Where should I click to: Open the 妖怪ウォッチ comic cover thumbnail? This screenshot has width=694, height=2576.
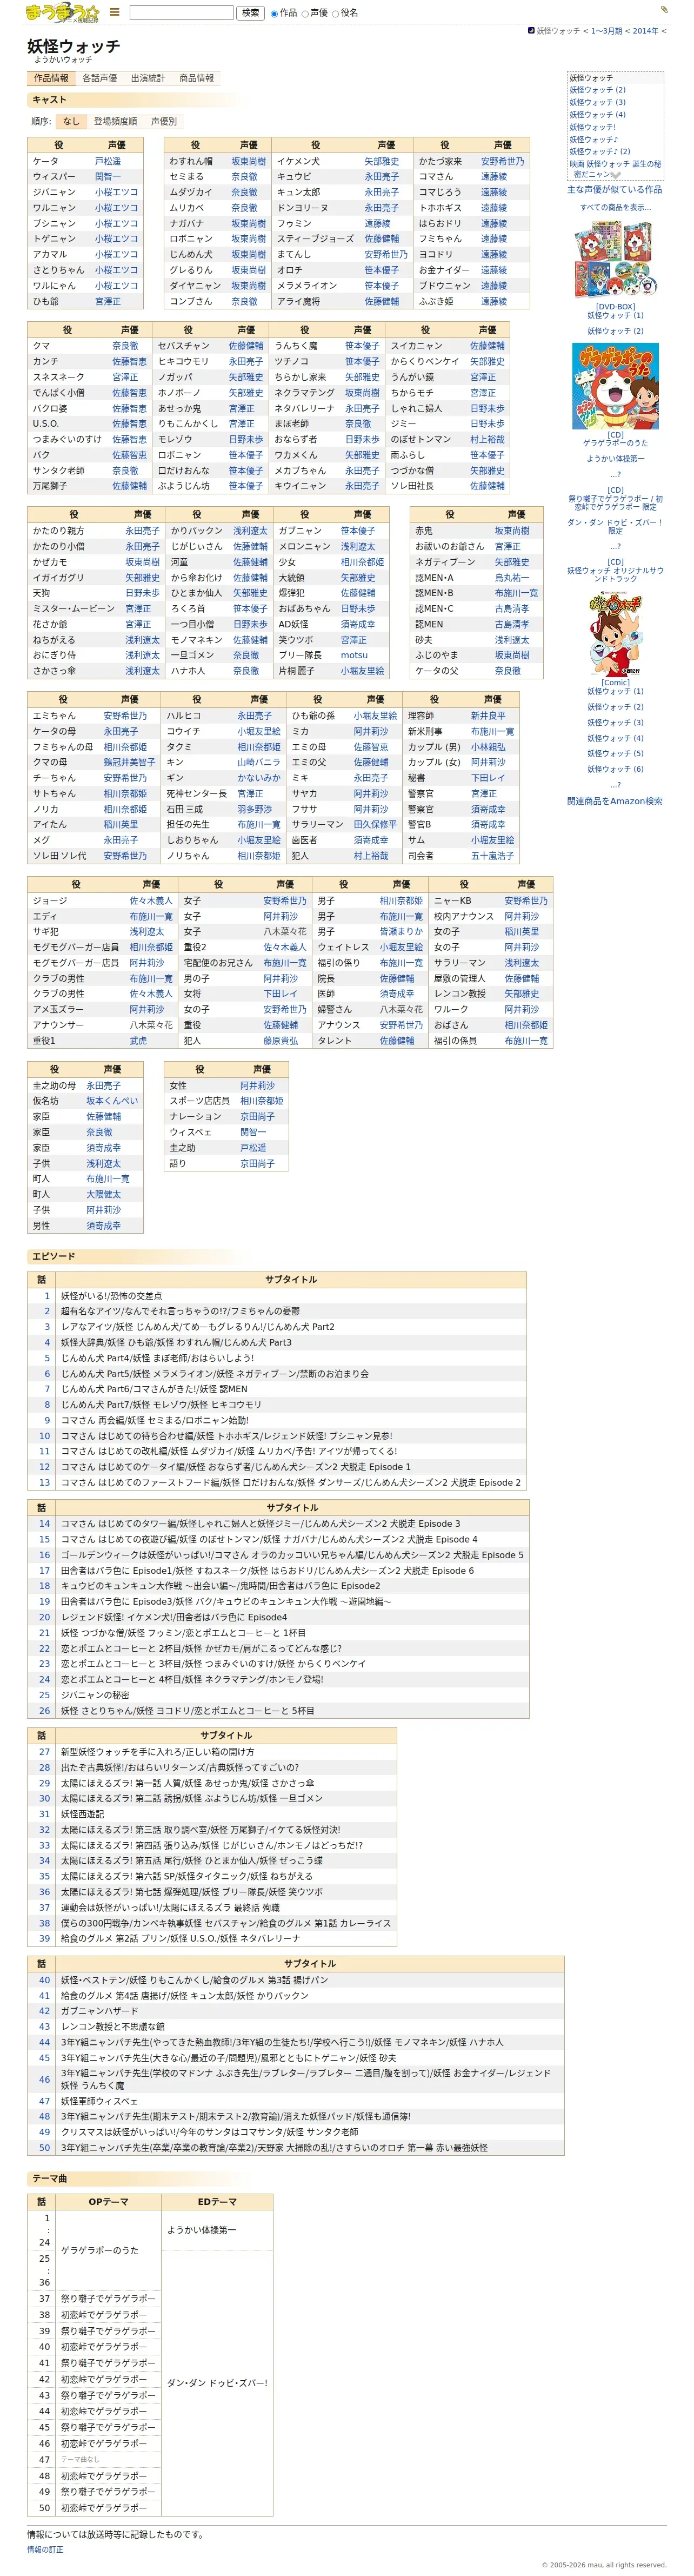[615, 635]
